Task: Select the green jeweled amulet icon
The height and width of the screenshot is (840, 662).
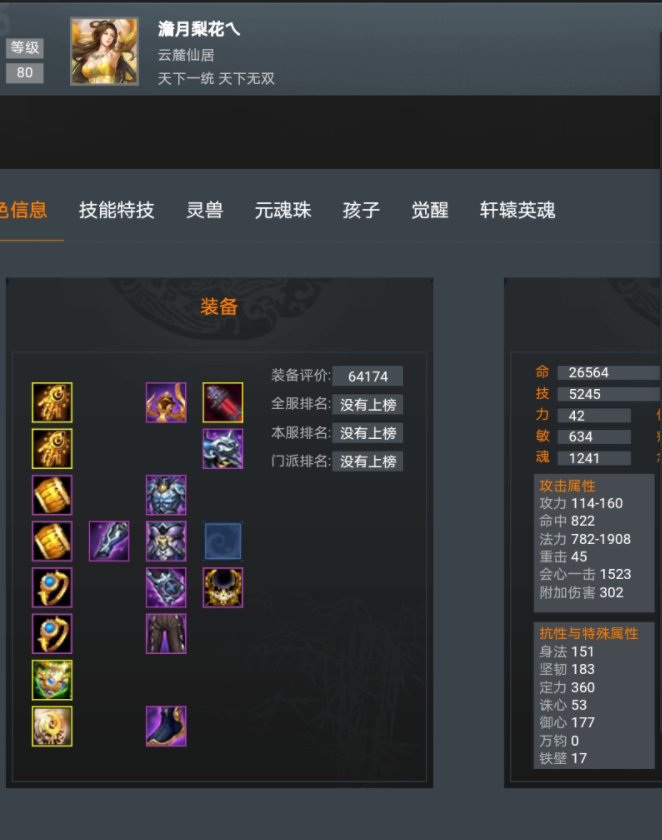Action: point(52,680)
